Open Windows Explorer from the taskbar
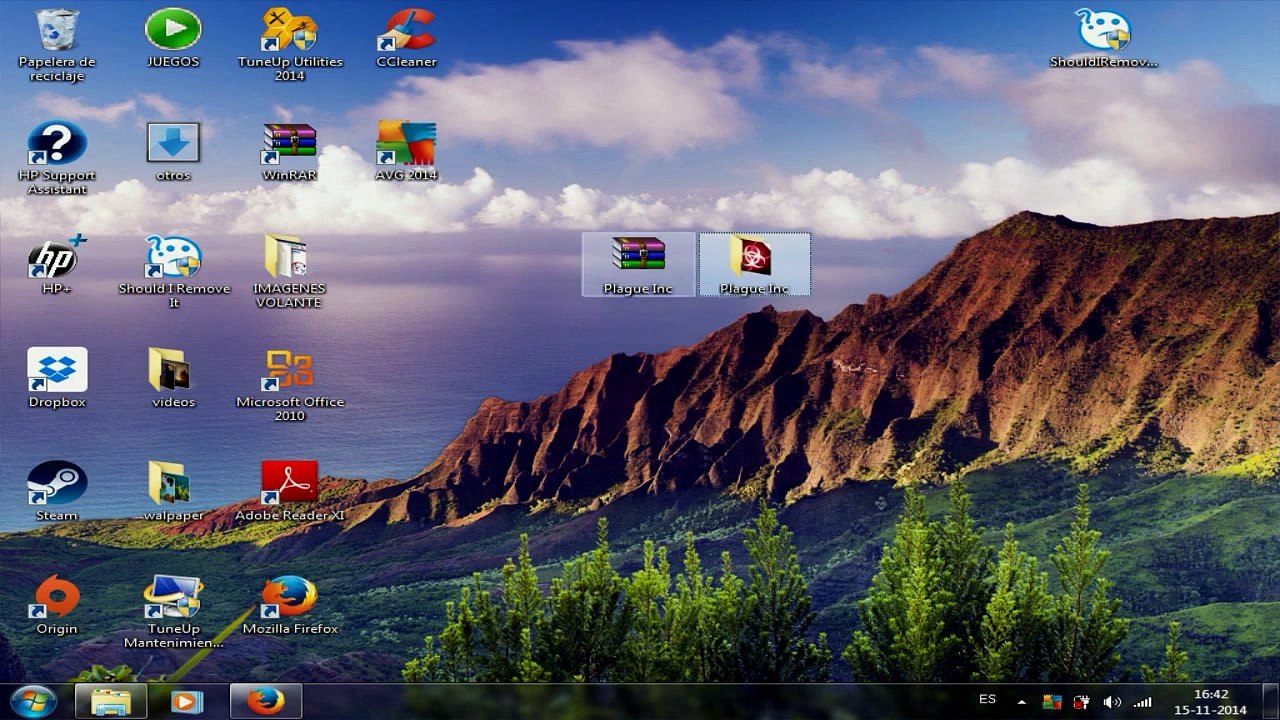 coord(111,702)
